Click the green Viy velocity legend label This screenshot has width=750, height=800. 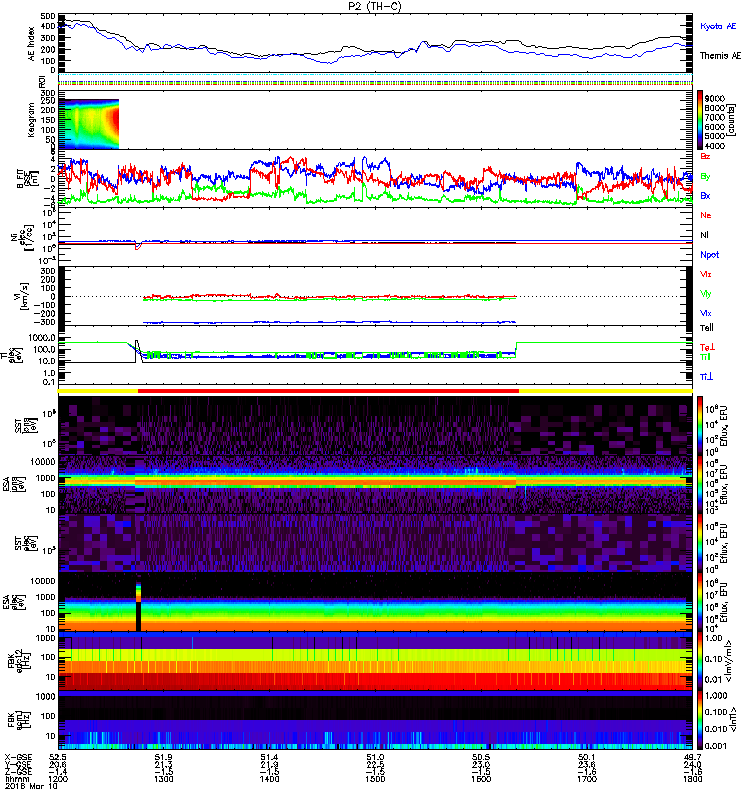[705, 294]
